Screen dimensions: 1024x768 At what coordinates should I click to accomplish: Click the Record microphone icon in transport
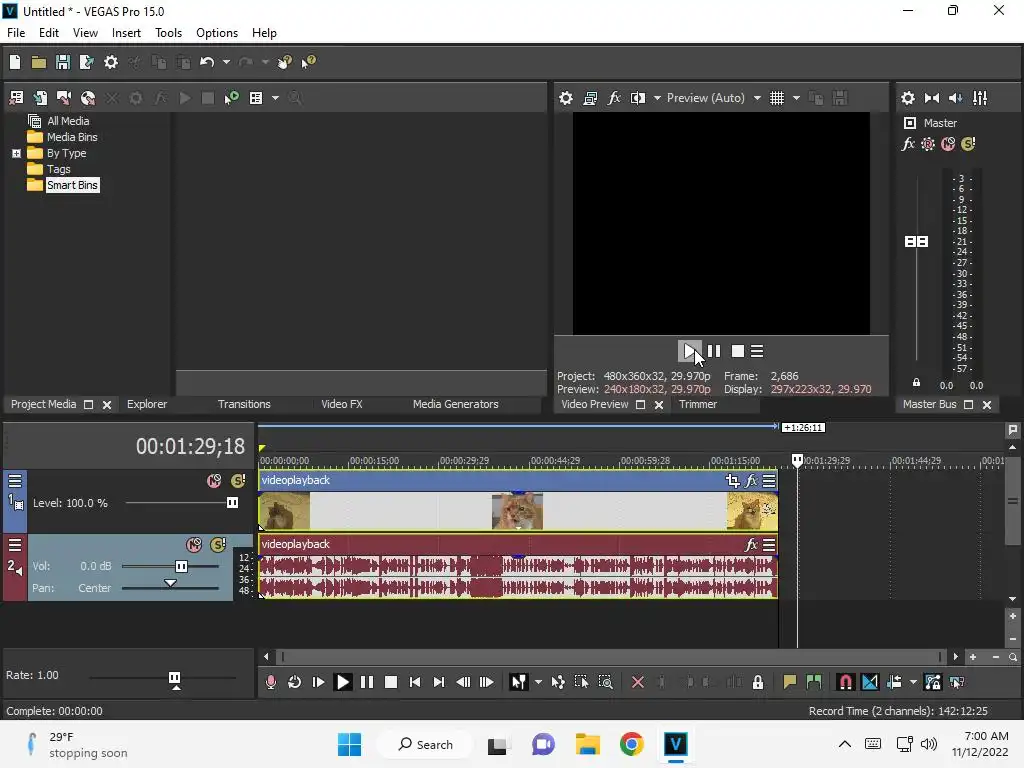[270, 682]
